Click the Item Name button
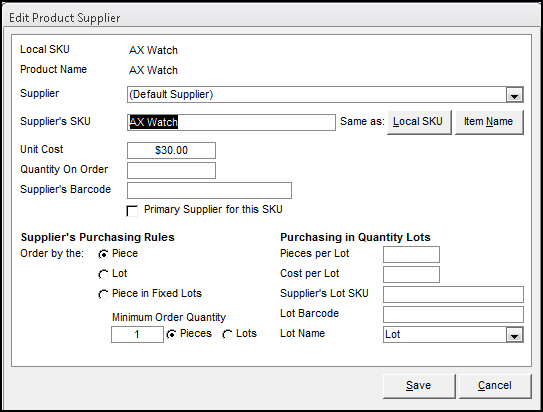543x412 pixels. (489, 122)
